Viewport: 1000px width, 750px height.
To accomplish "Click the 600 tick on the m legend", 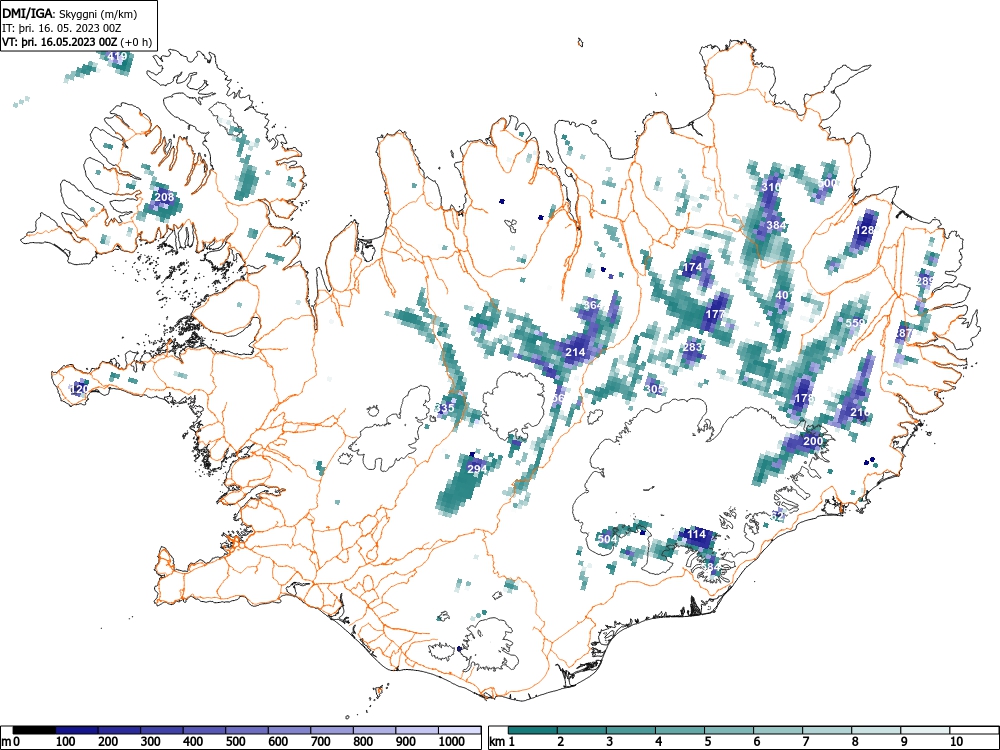I will [x=279, y=742].
